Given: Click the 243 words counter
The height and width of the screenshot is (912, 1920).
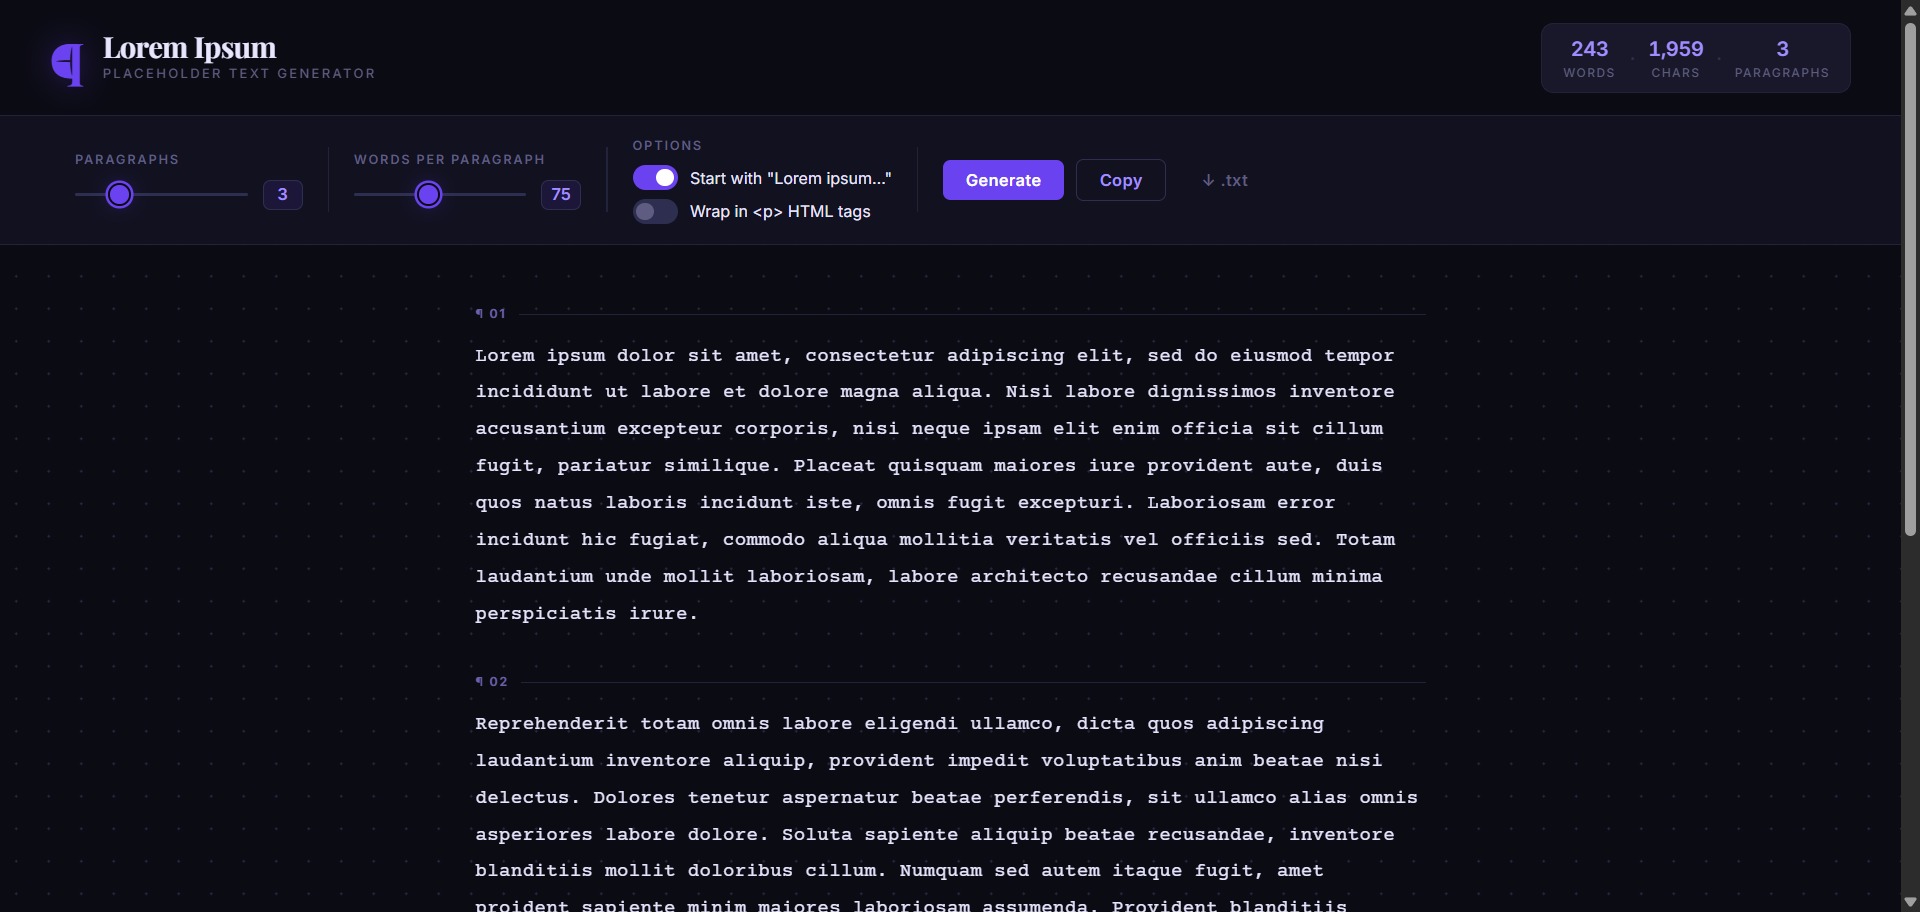Looking at the screenshot, I should [1589, 58].
